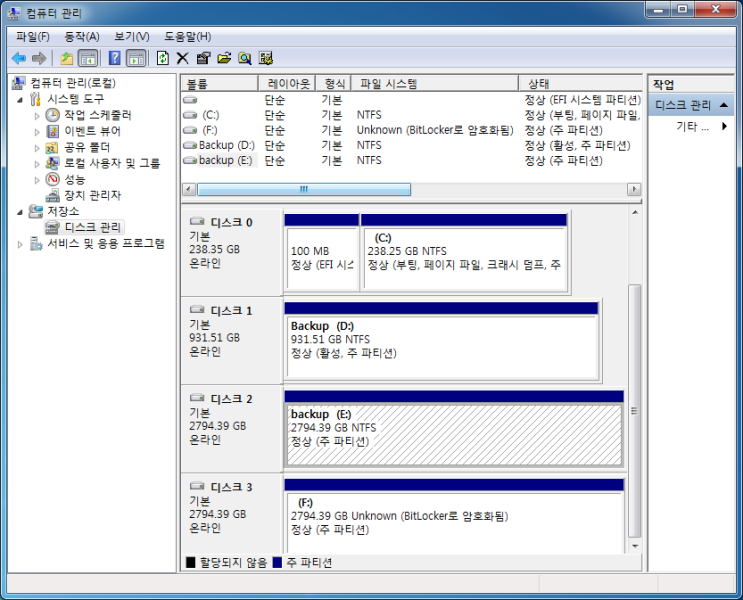Click the right arrow of horizontal scrollbar
The image size is (743, 600).
tap(634, 190)
